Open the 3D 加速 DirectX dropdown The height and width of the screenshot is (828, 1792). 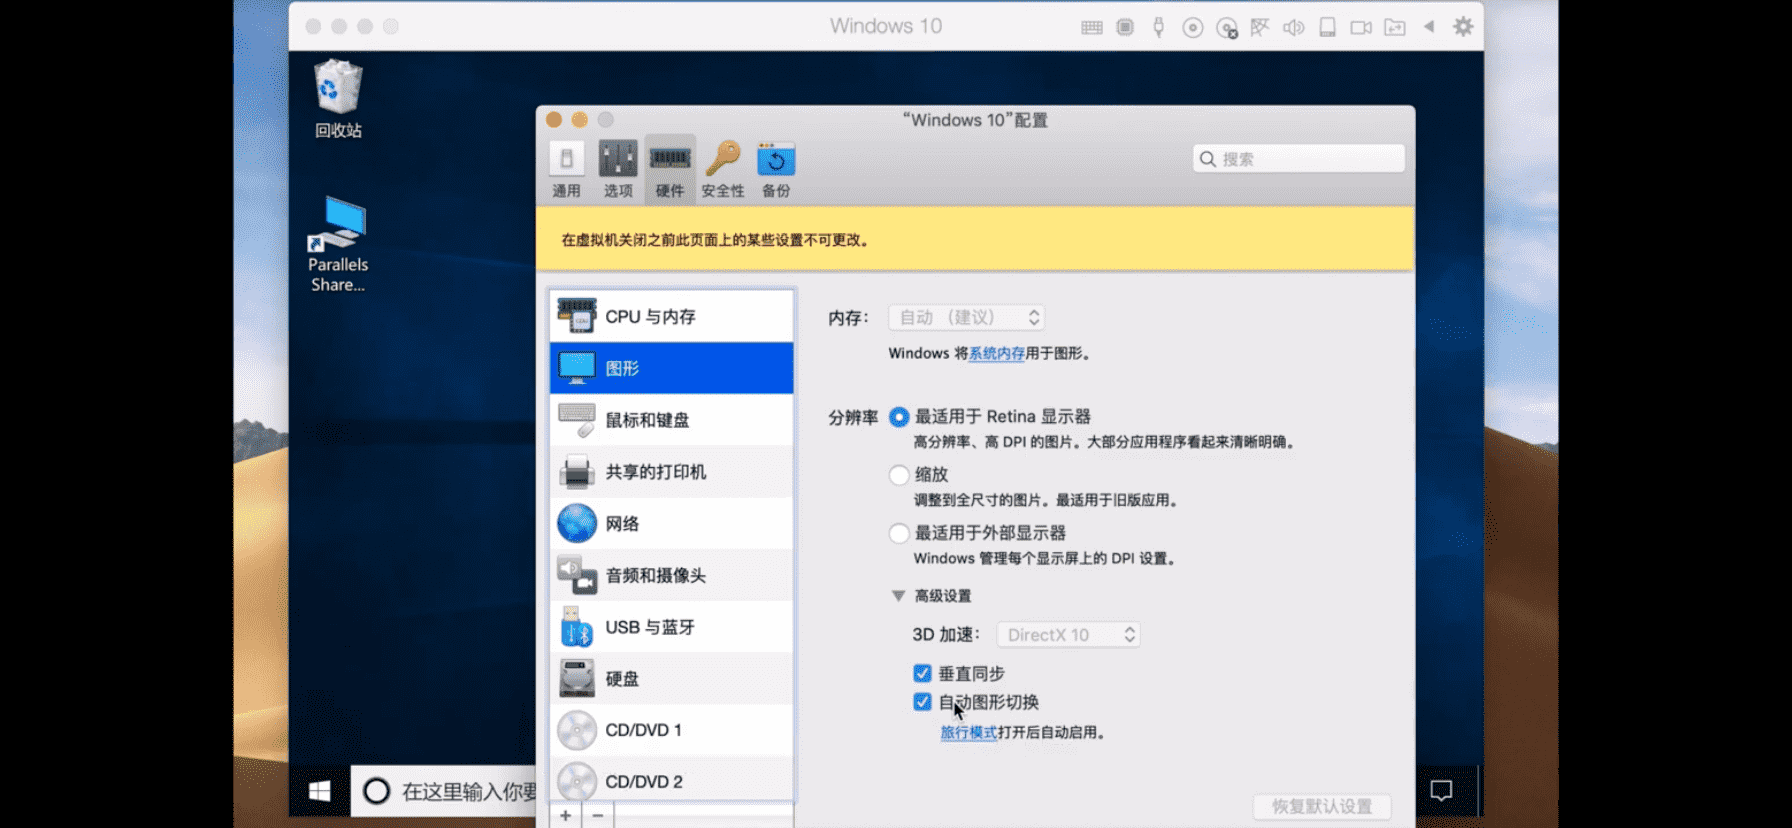pyautogui.click(x=1068, y=635)
